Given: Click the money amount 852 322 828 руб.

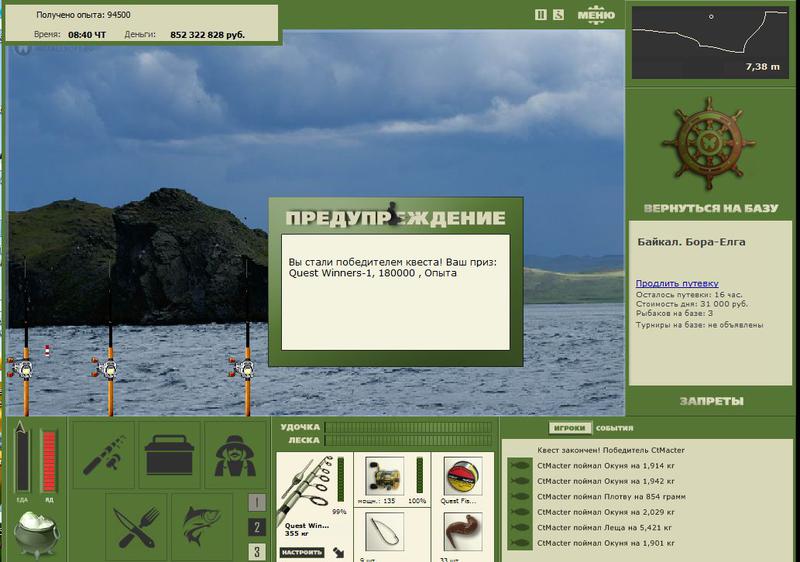Looking at the screenshot, I should coord(207,35).
